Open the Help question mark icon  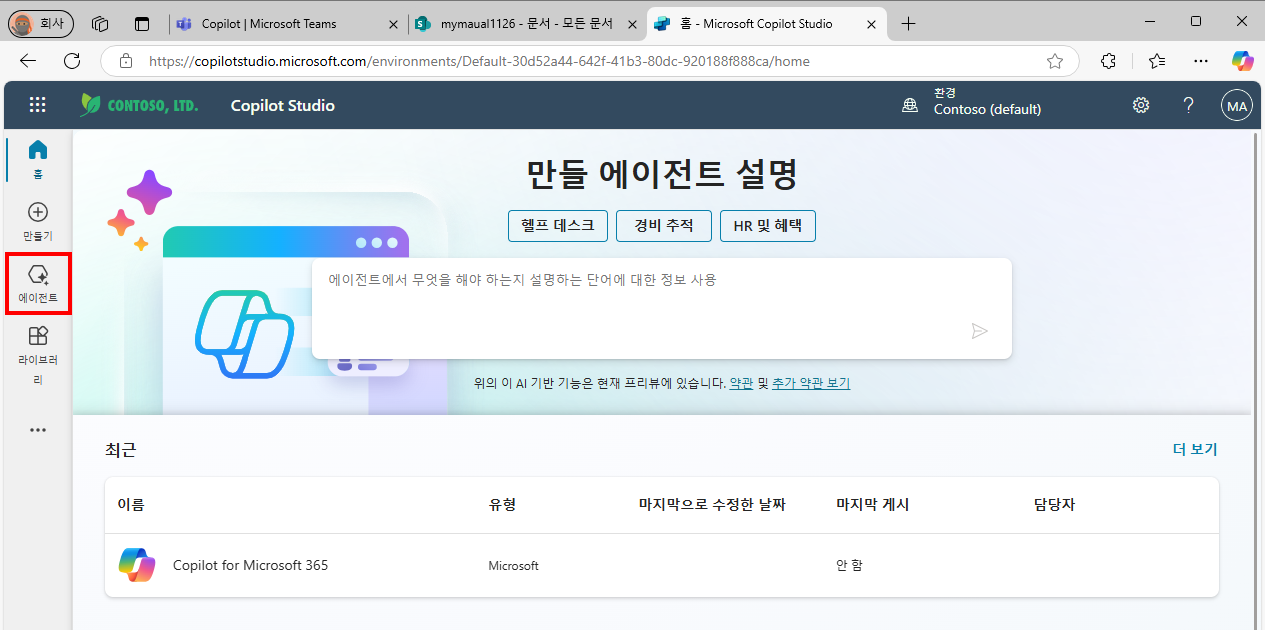tap(1188, 105)
